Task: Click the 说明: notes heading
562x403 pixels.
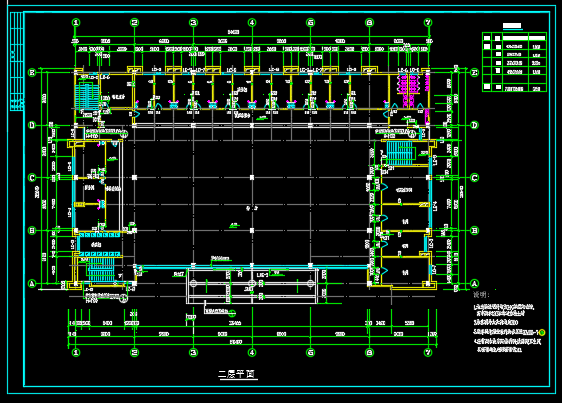Action: [481, 295]
